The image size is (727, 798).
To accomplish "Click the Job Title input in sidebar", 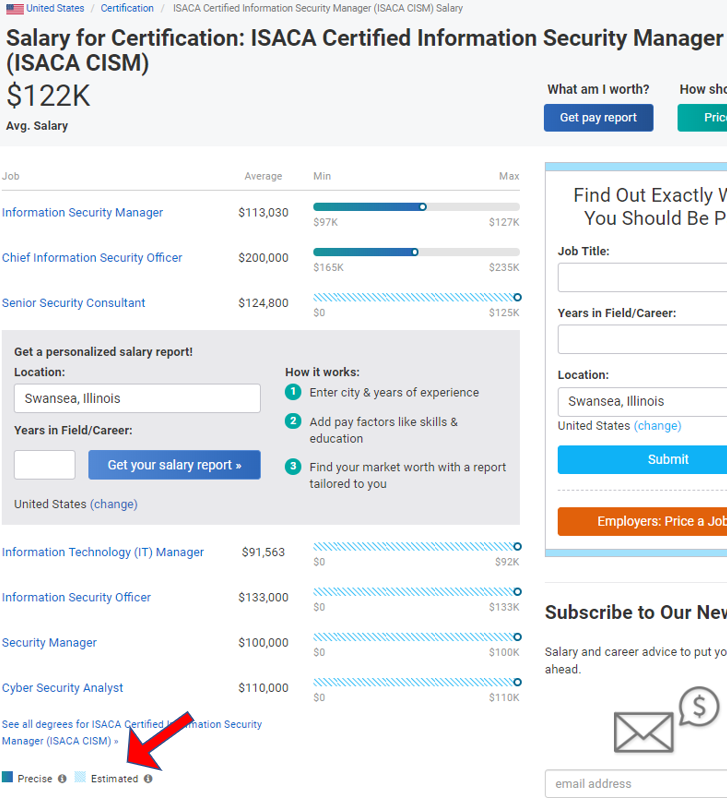I will coord(642,277).
